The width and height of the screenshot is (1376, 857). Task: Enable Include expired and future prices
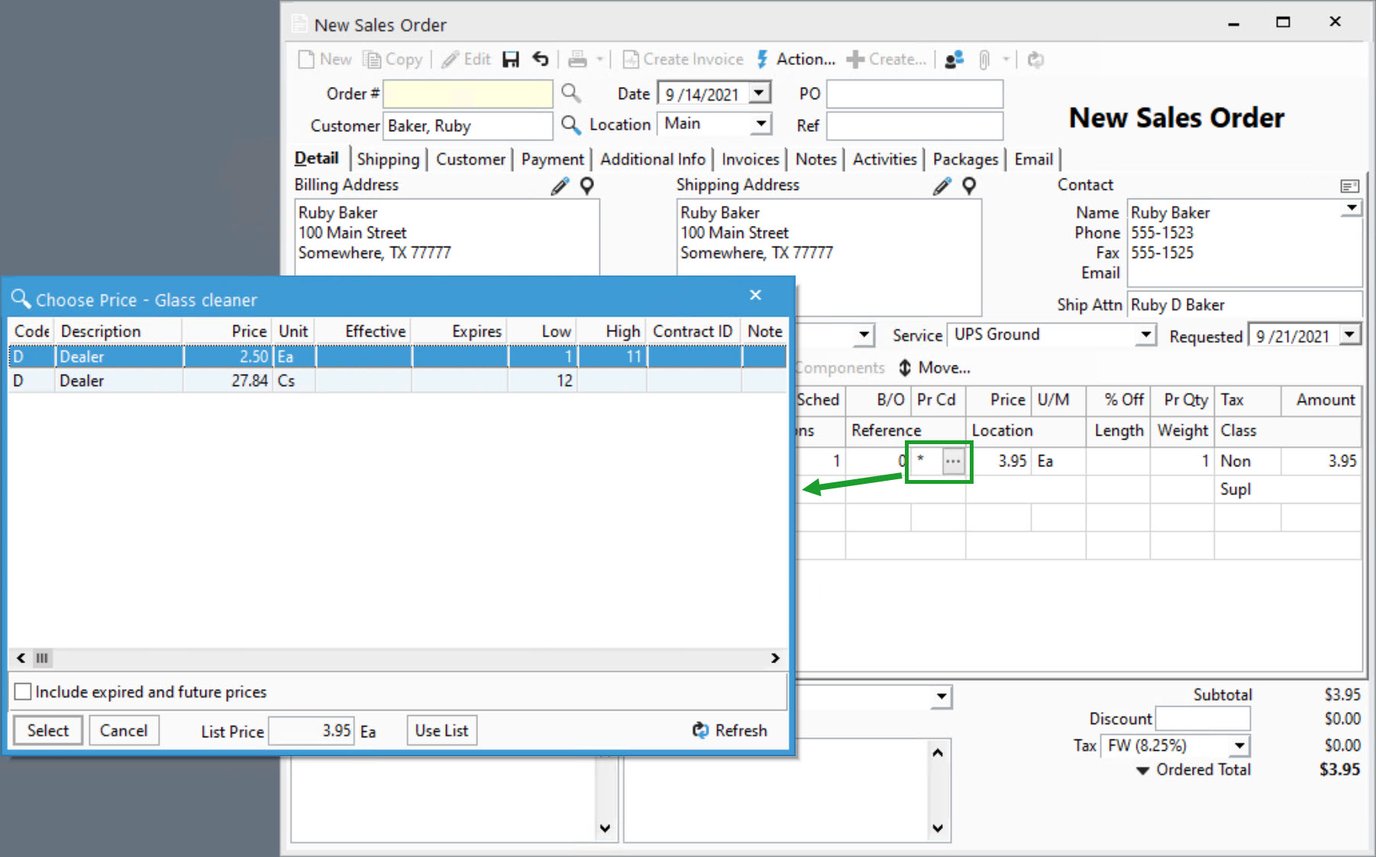[x=23, y=691]
